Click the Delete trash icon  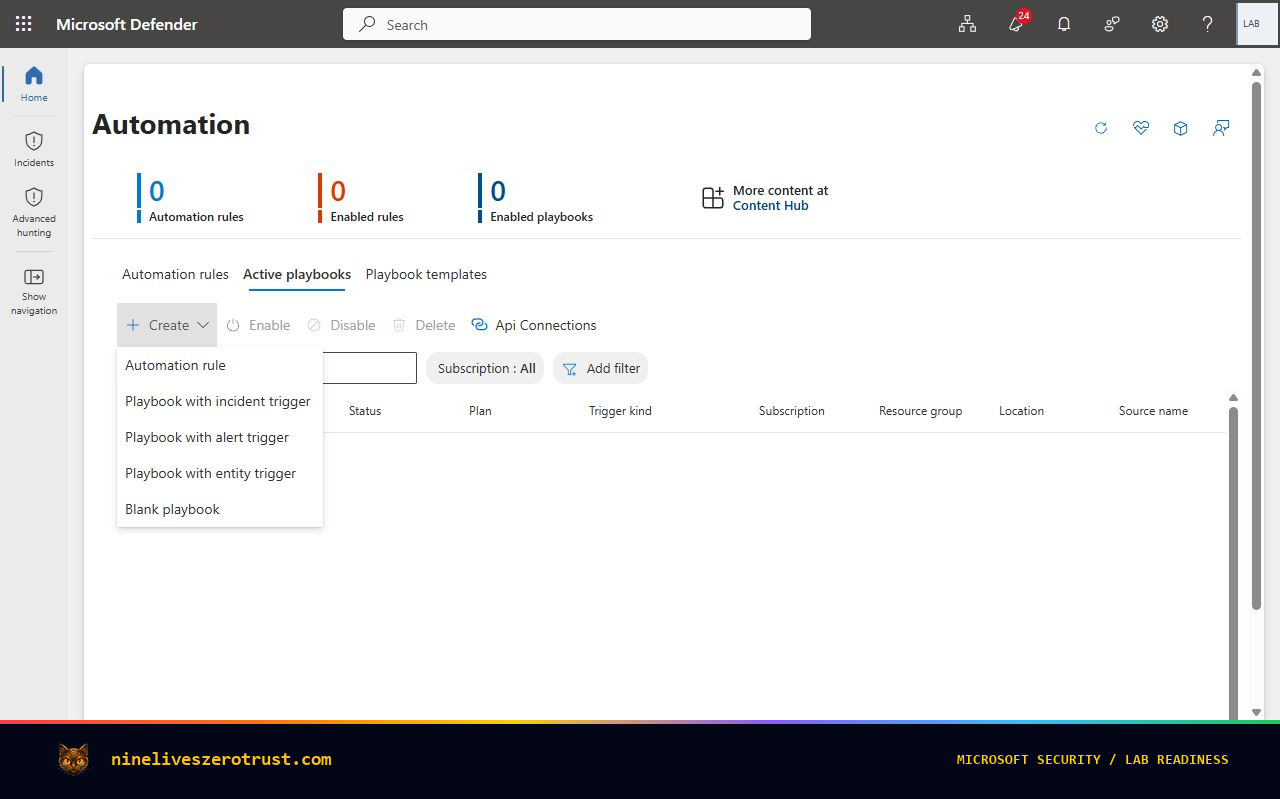click(x=399, y=325)
